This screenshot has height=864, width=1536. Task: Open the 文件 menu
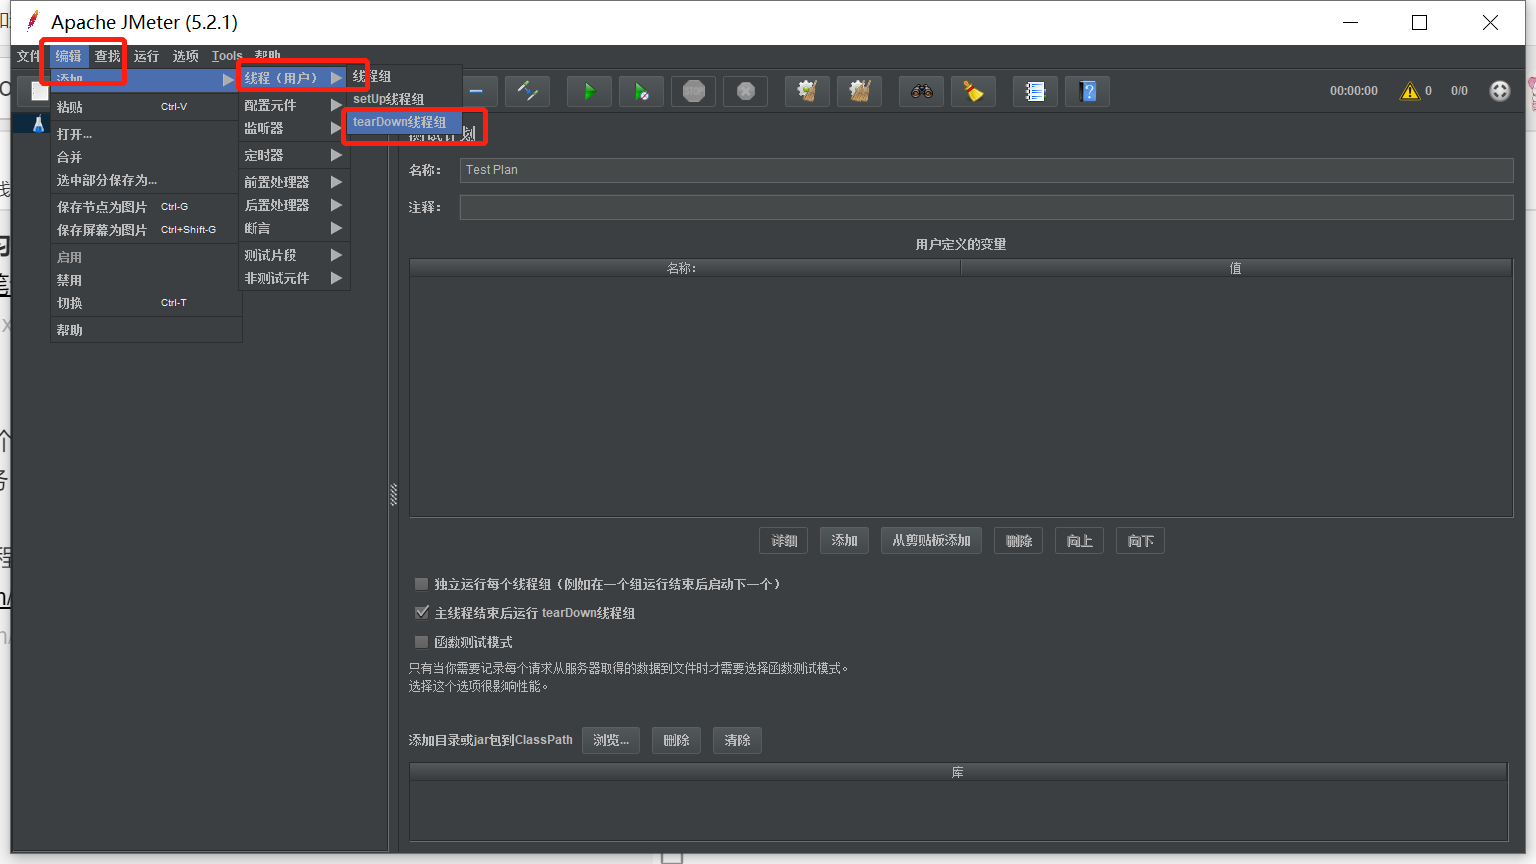(x=29, y=56)
